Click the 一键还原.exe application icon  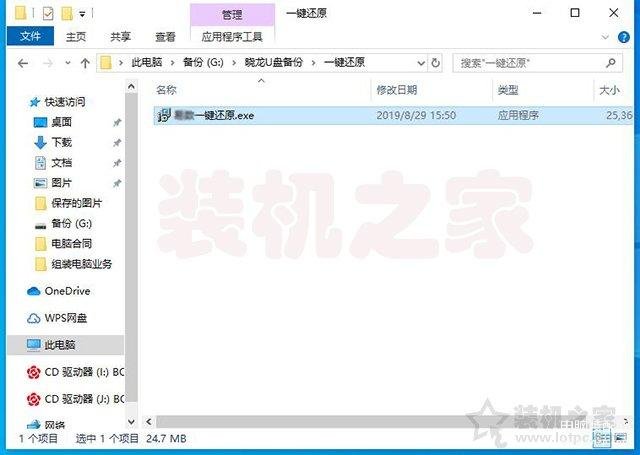pyautogui.click(x=164, y=115)
